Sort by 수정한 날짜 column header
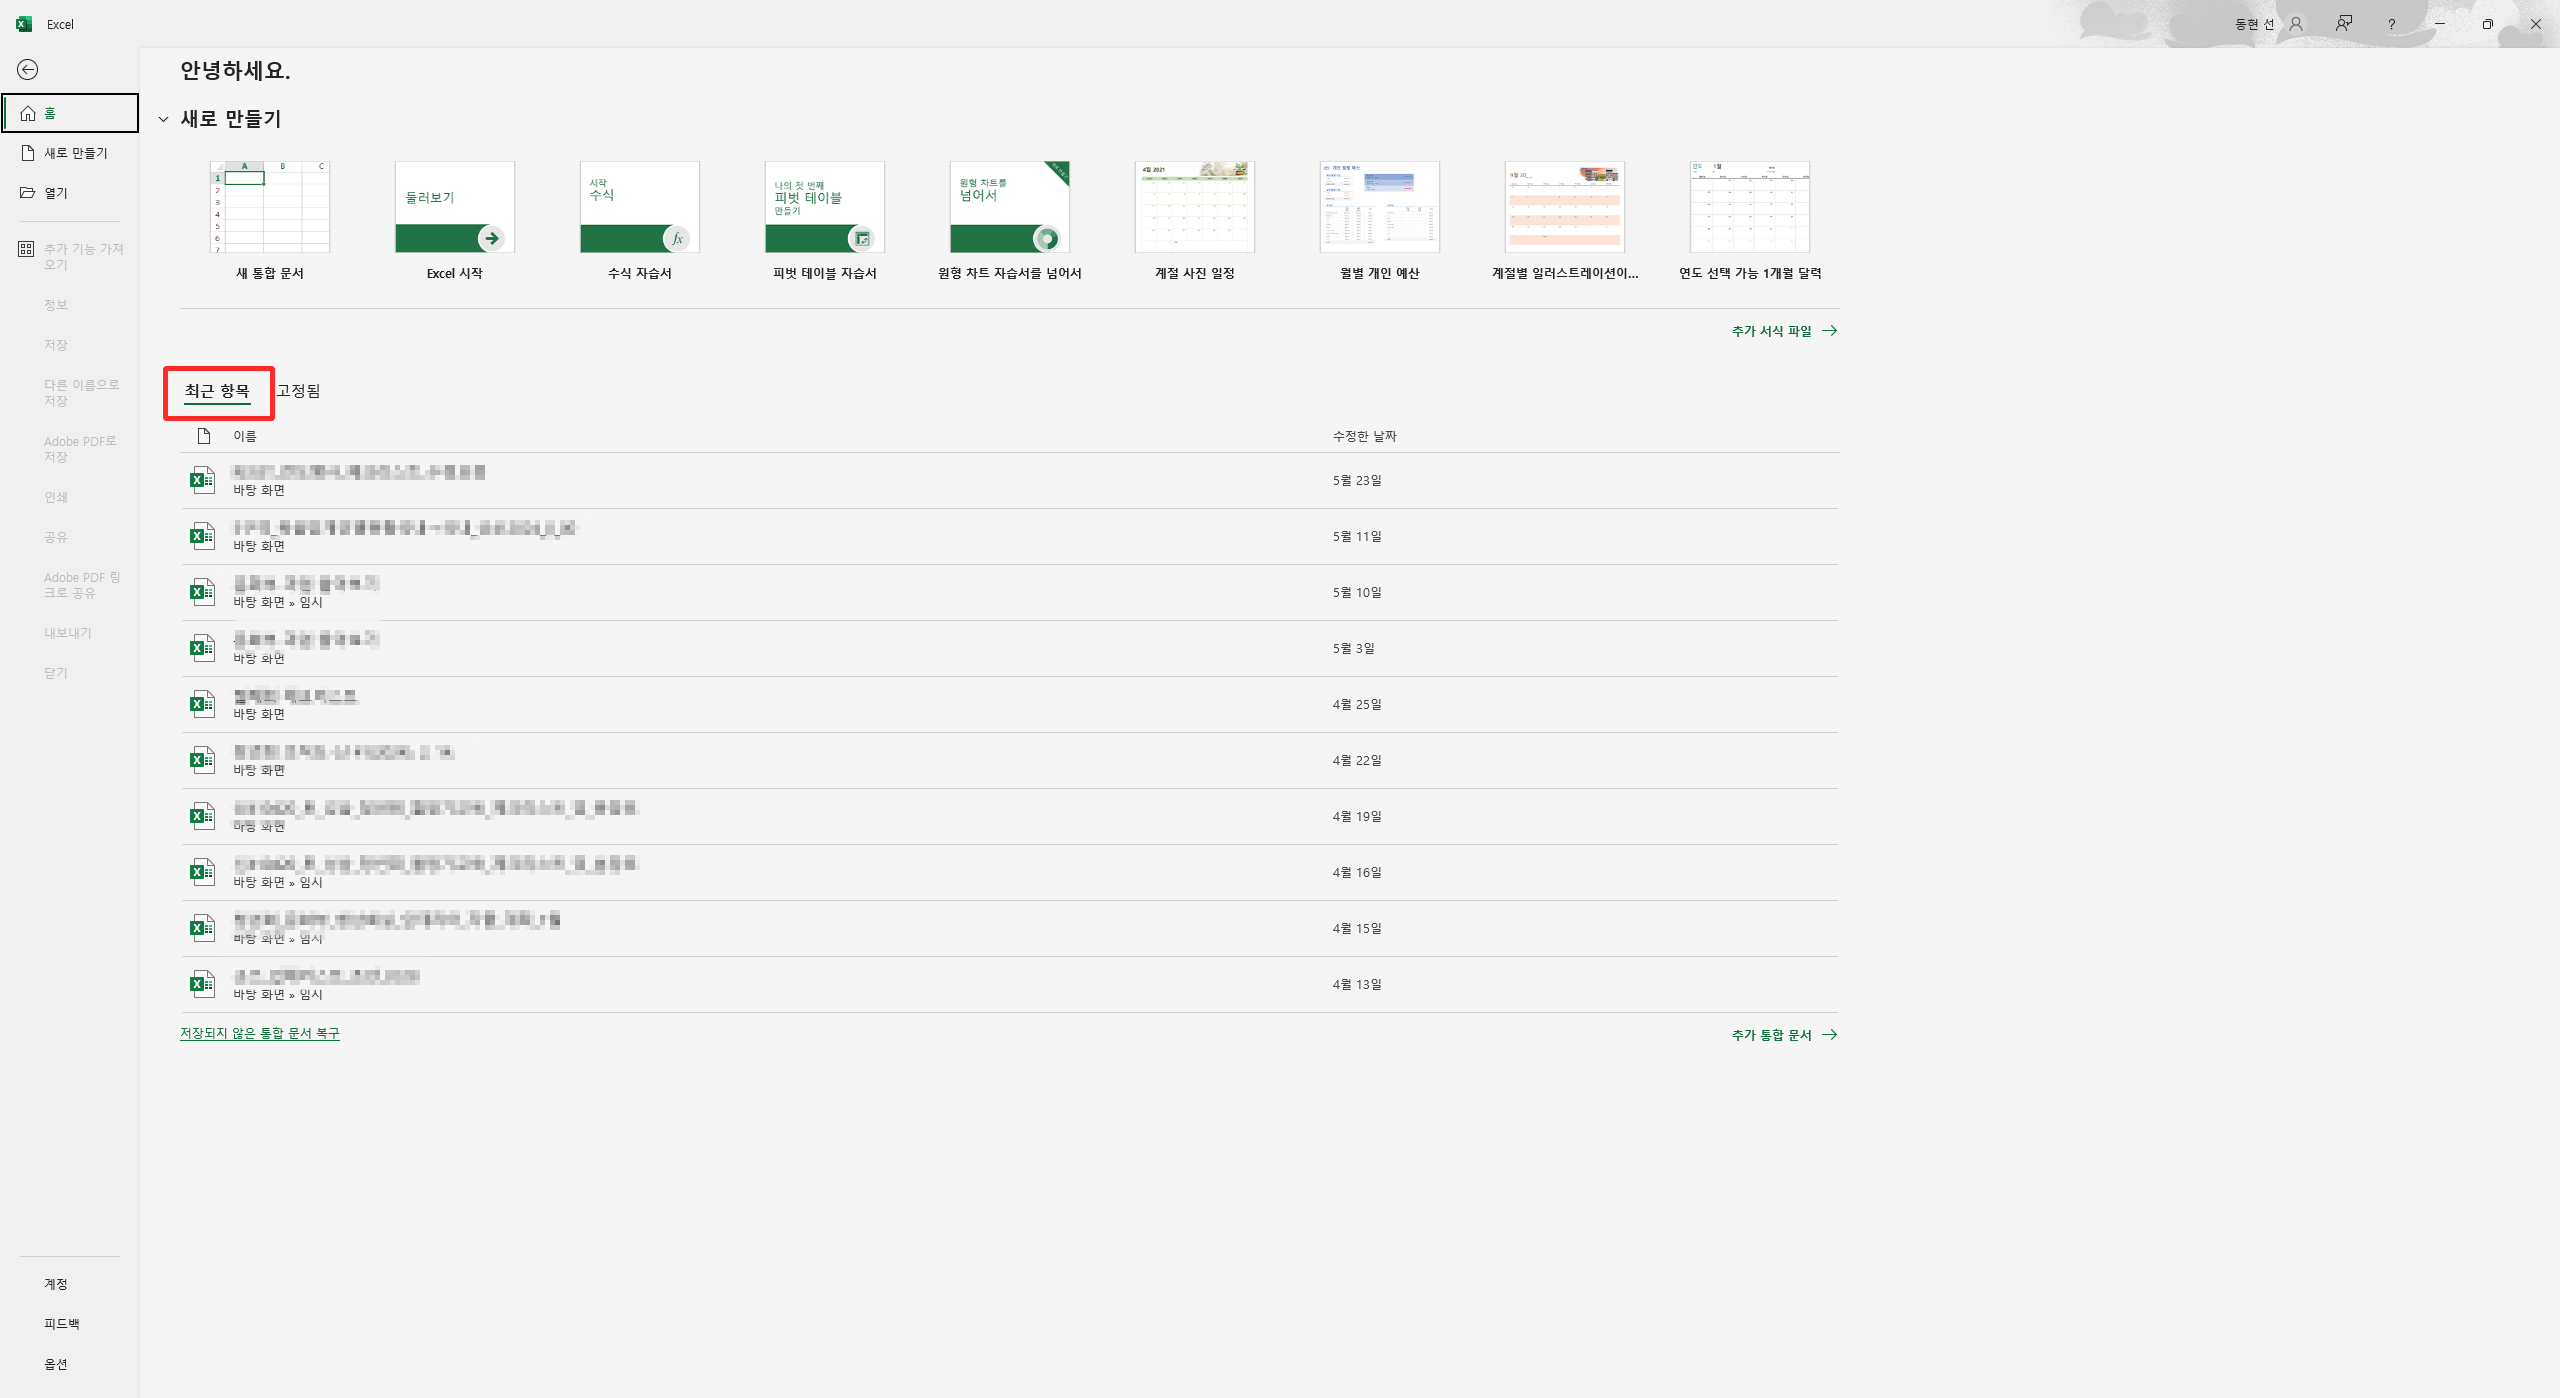 pyautogui.click(x=1364, y=436)
